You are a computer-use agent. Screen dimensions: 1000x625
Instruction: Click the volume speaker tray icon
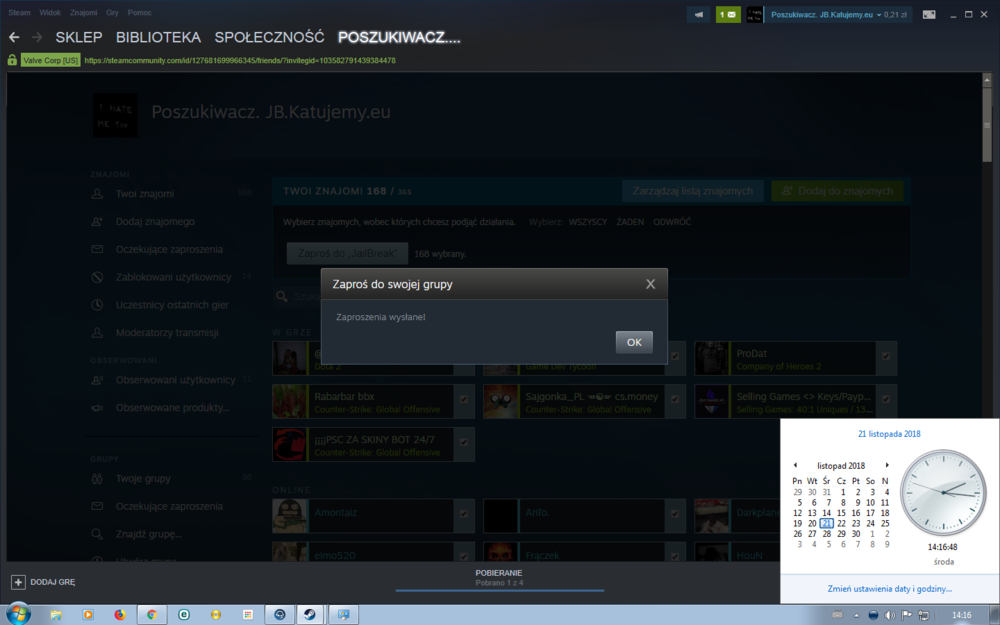tap(890, 615)
